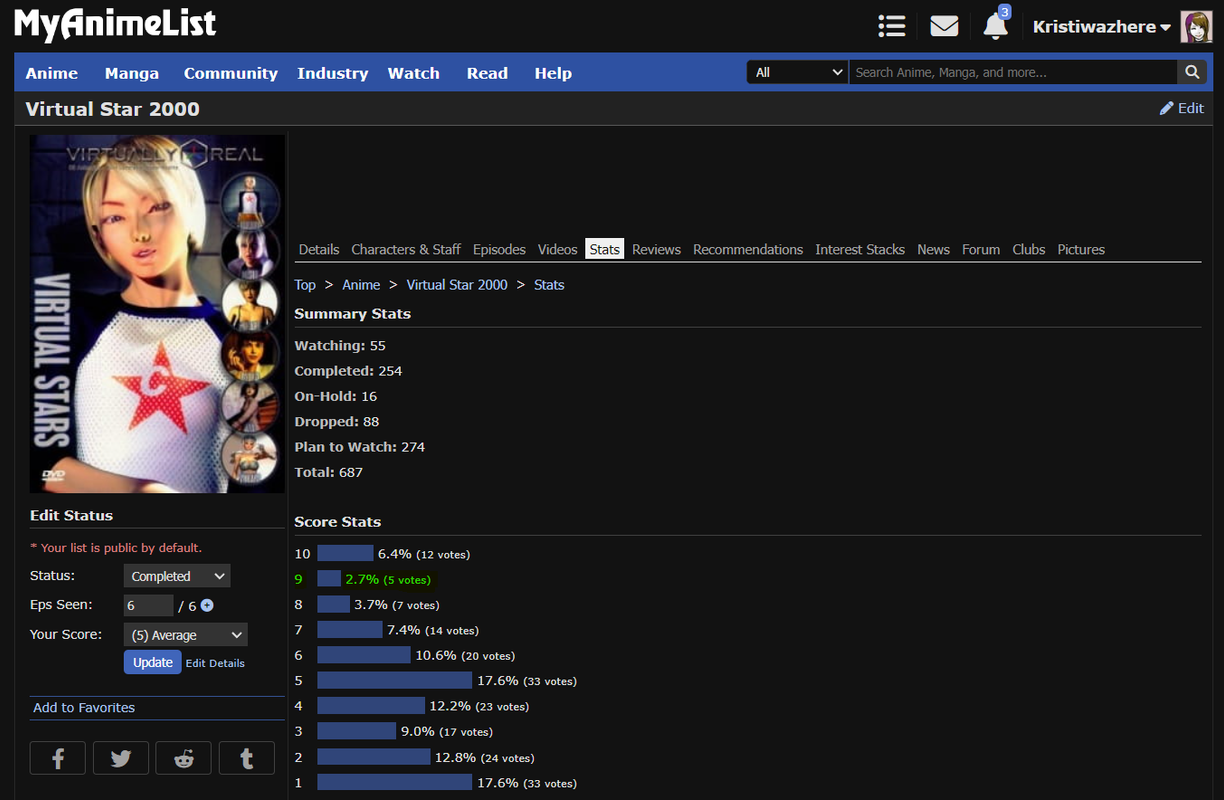The image size is (1224, 800).
Task: Click the 12.8% (24 votes) text
Action: [484, 757]
